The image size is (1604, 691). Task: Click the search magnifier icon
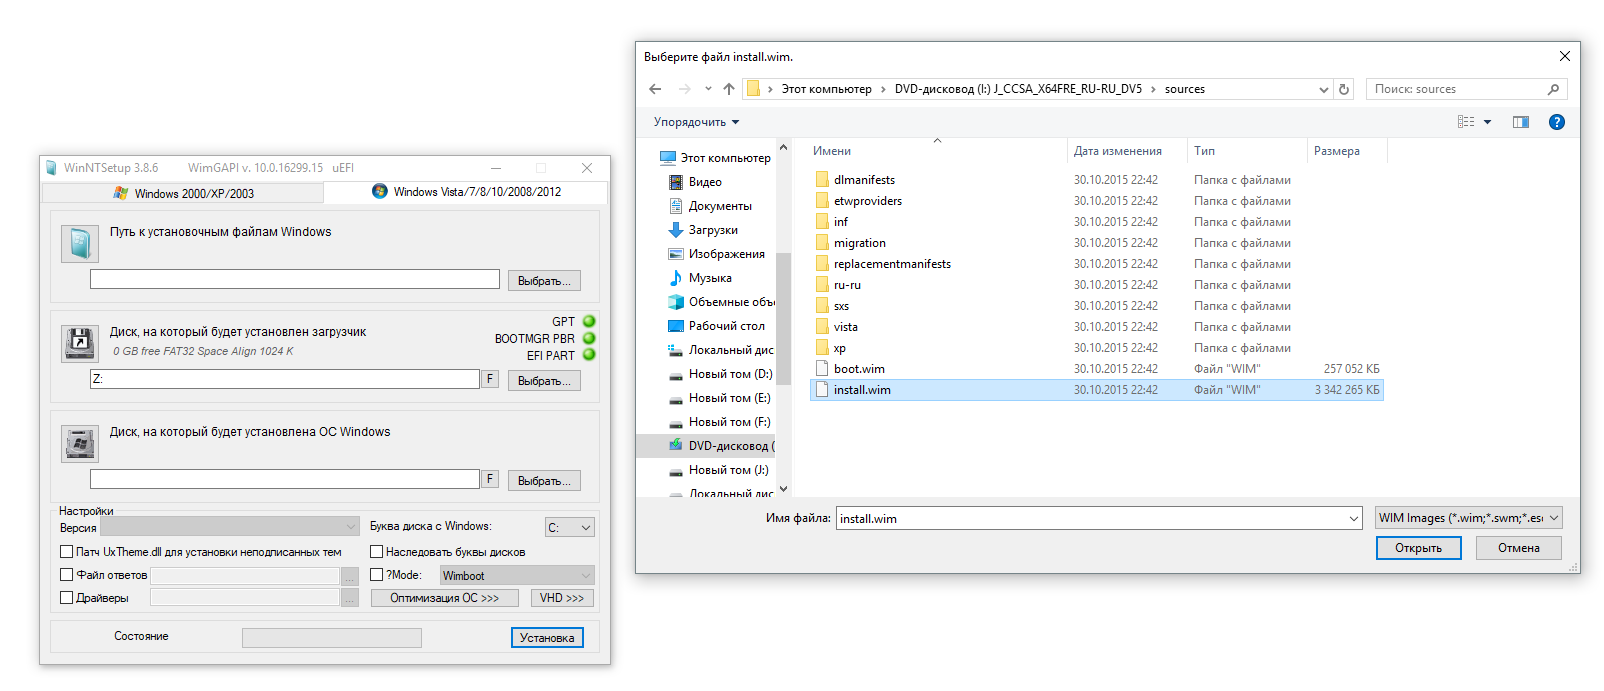[x=1553, y=89]
